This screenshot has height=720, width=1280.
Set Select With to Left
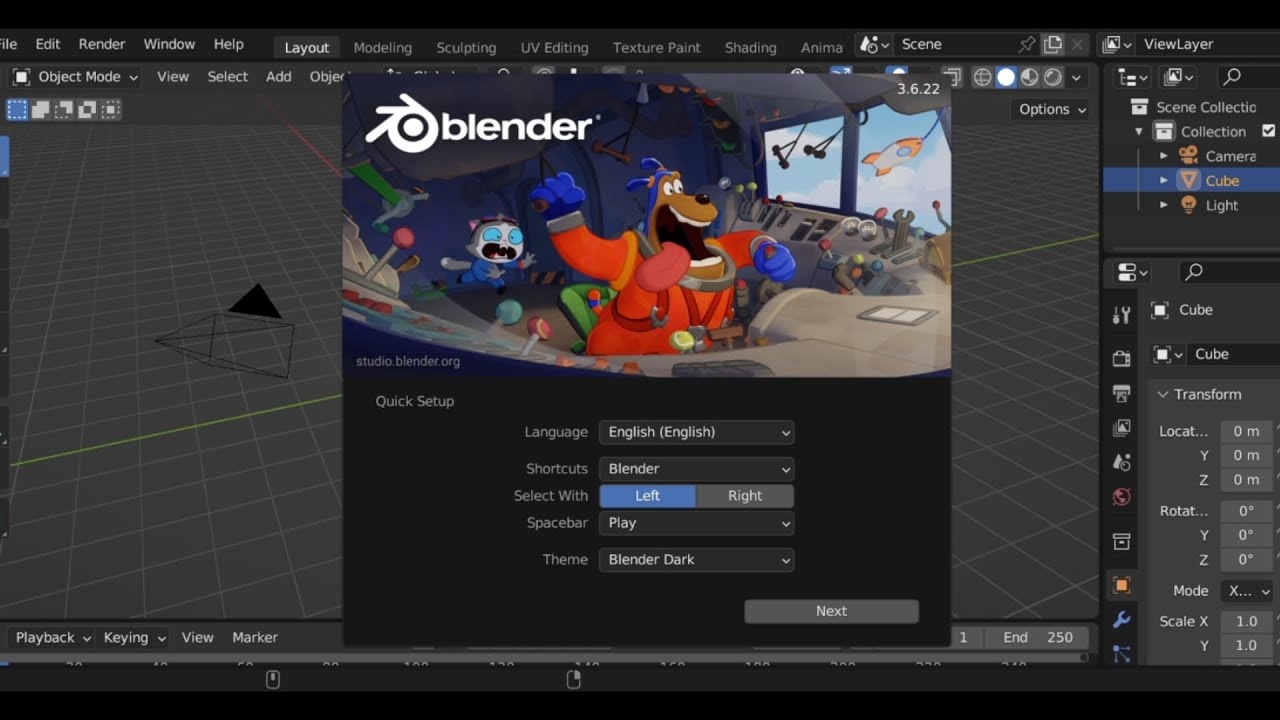(647, 496)
